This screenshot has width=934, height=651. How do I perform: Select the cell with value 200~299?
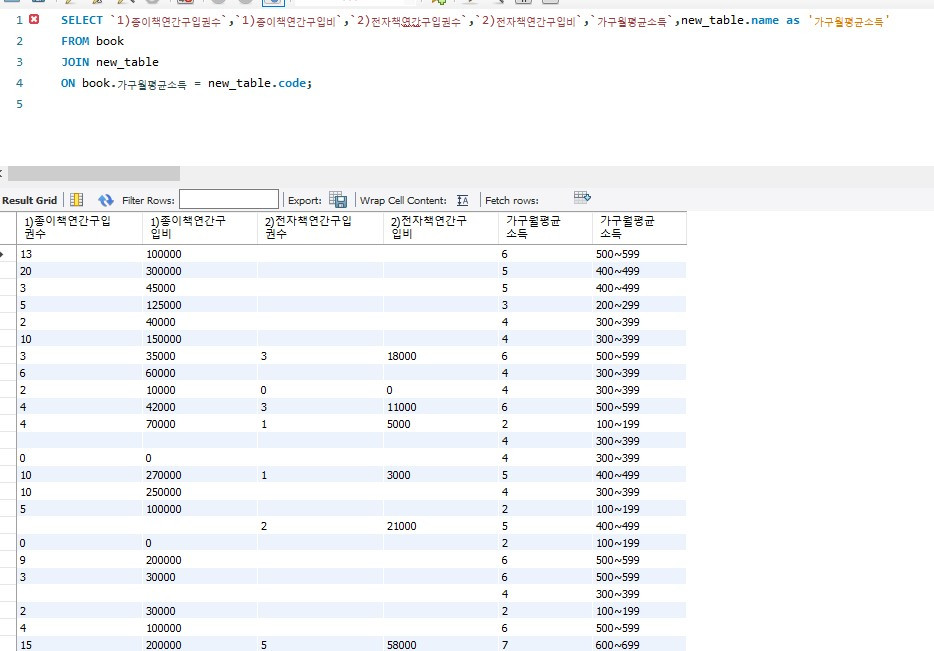point(639,305)
